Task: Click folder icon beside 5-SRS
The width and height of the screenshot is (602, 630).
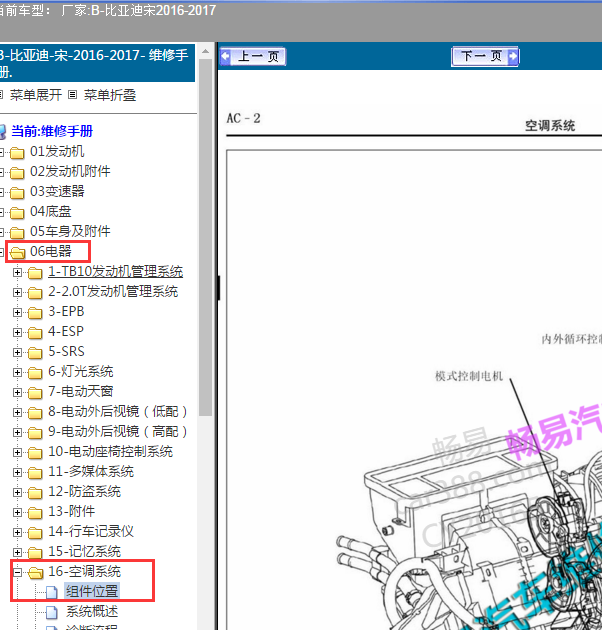Action: 35,352
